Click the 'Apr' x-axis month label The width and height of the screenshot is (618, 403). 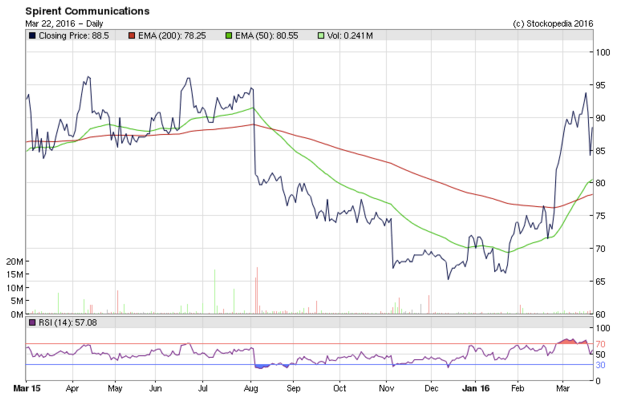click(x=72, y=388)
